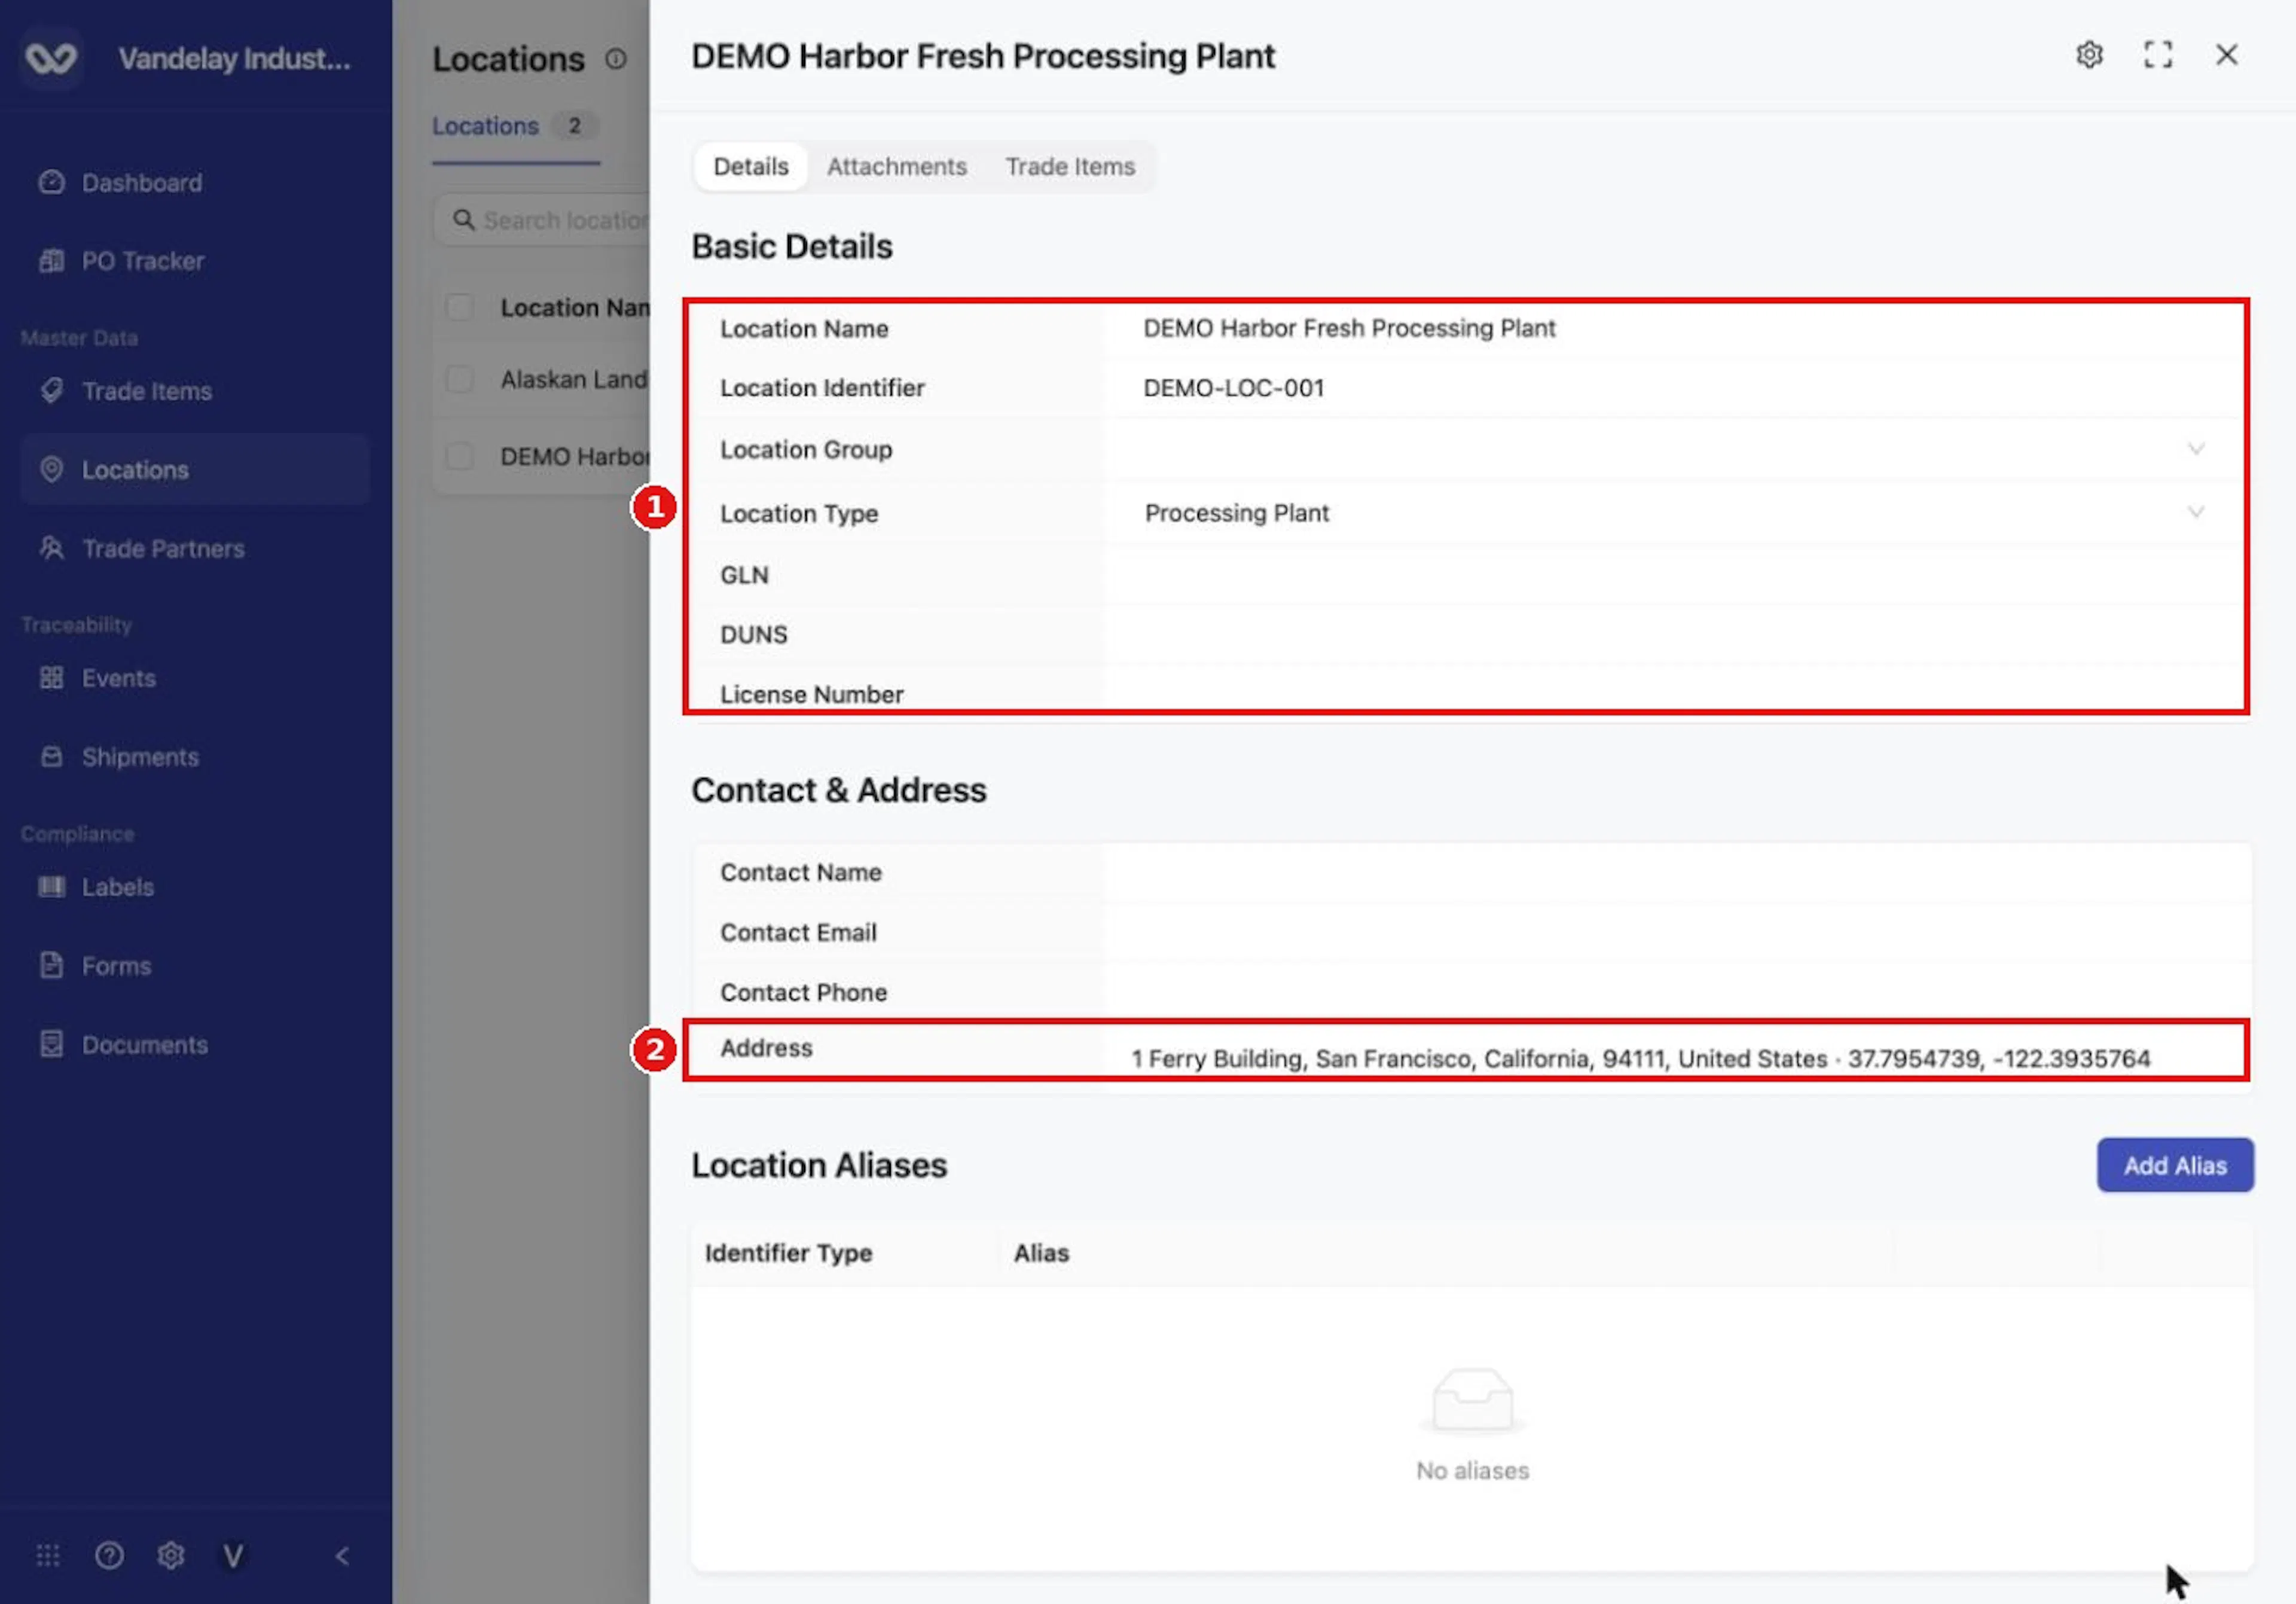Expand the detail panel to fullscreen
Screen dimensions: 2296x1604
pos(2158,55)
